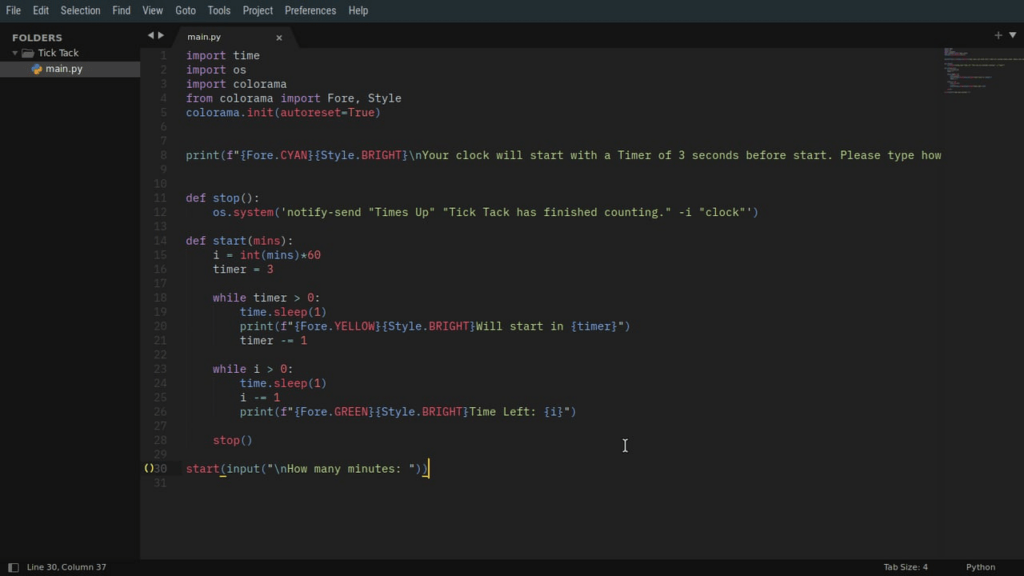
Task: Open the Preferences menu
Action: coord(310,10)
